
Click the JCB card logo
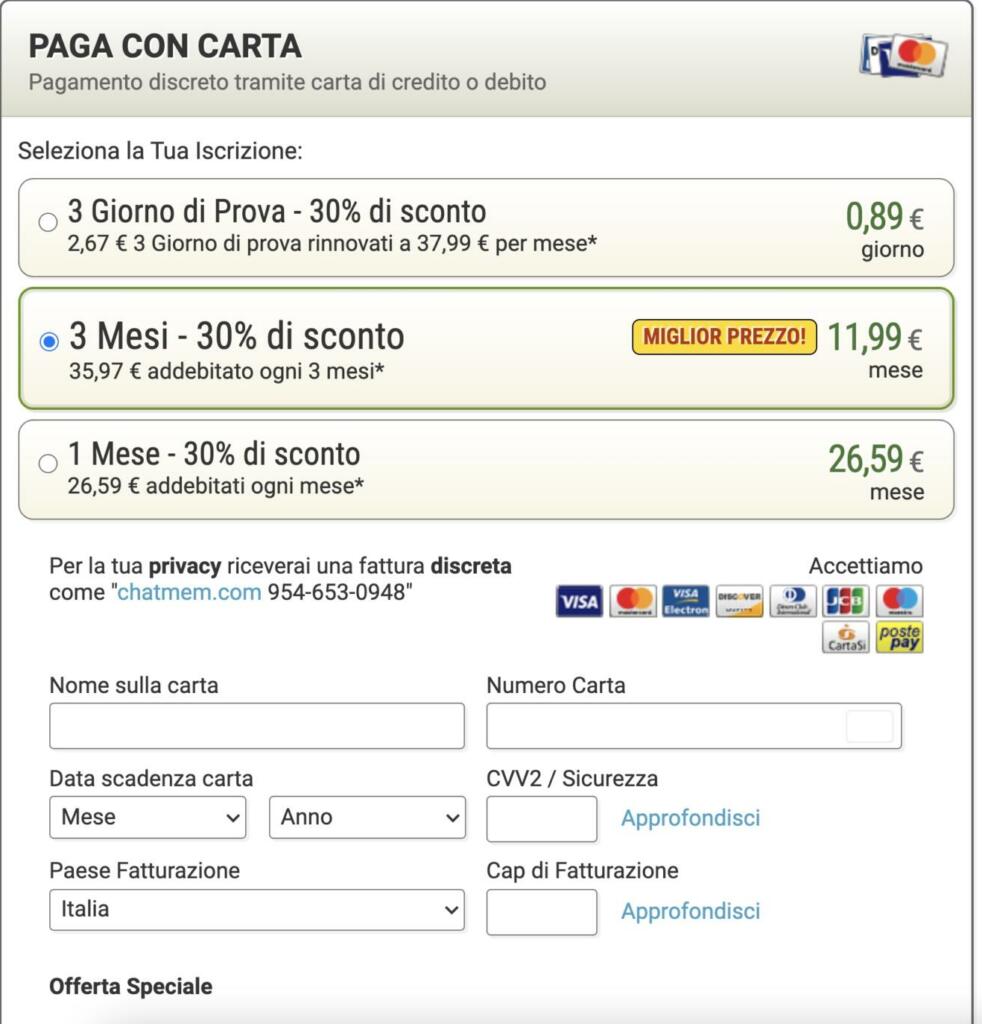click(846, 601)
